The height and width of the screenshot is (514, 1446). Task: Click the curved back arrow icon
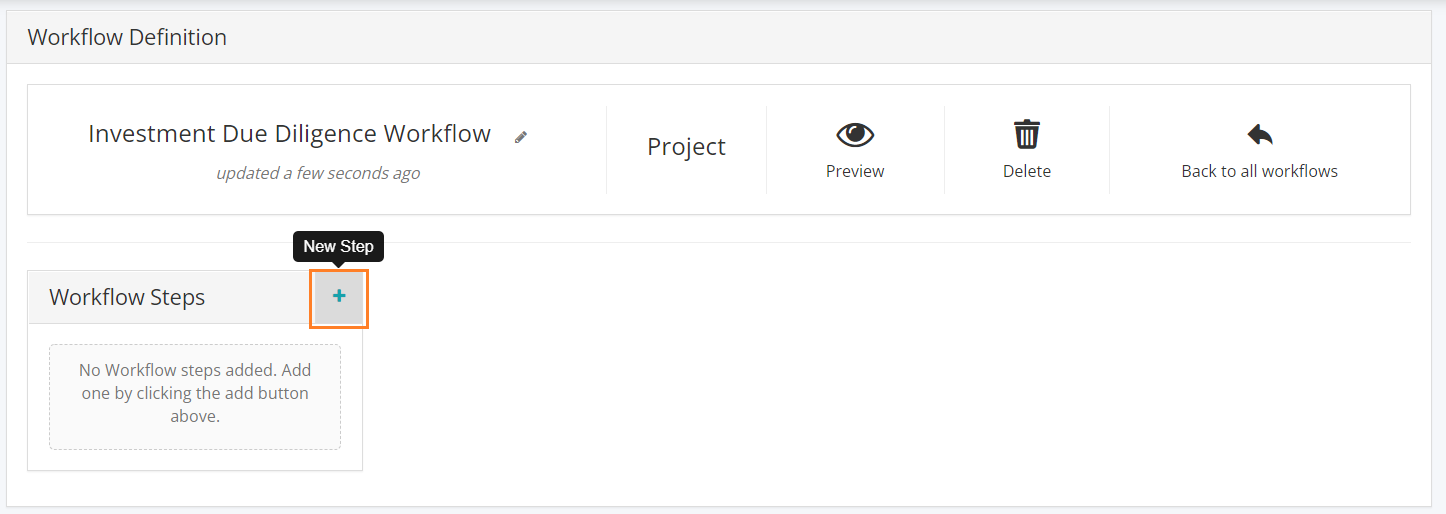(x=1260, y=134)
